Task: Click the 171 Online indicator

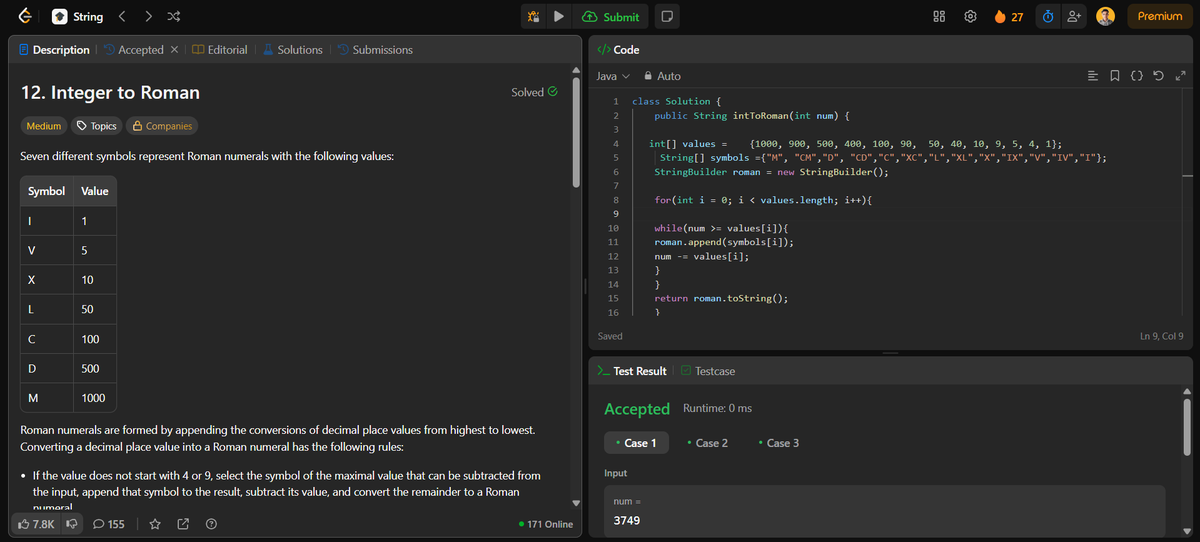Action: click(x=546, y=524)
